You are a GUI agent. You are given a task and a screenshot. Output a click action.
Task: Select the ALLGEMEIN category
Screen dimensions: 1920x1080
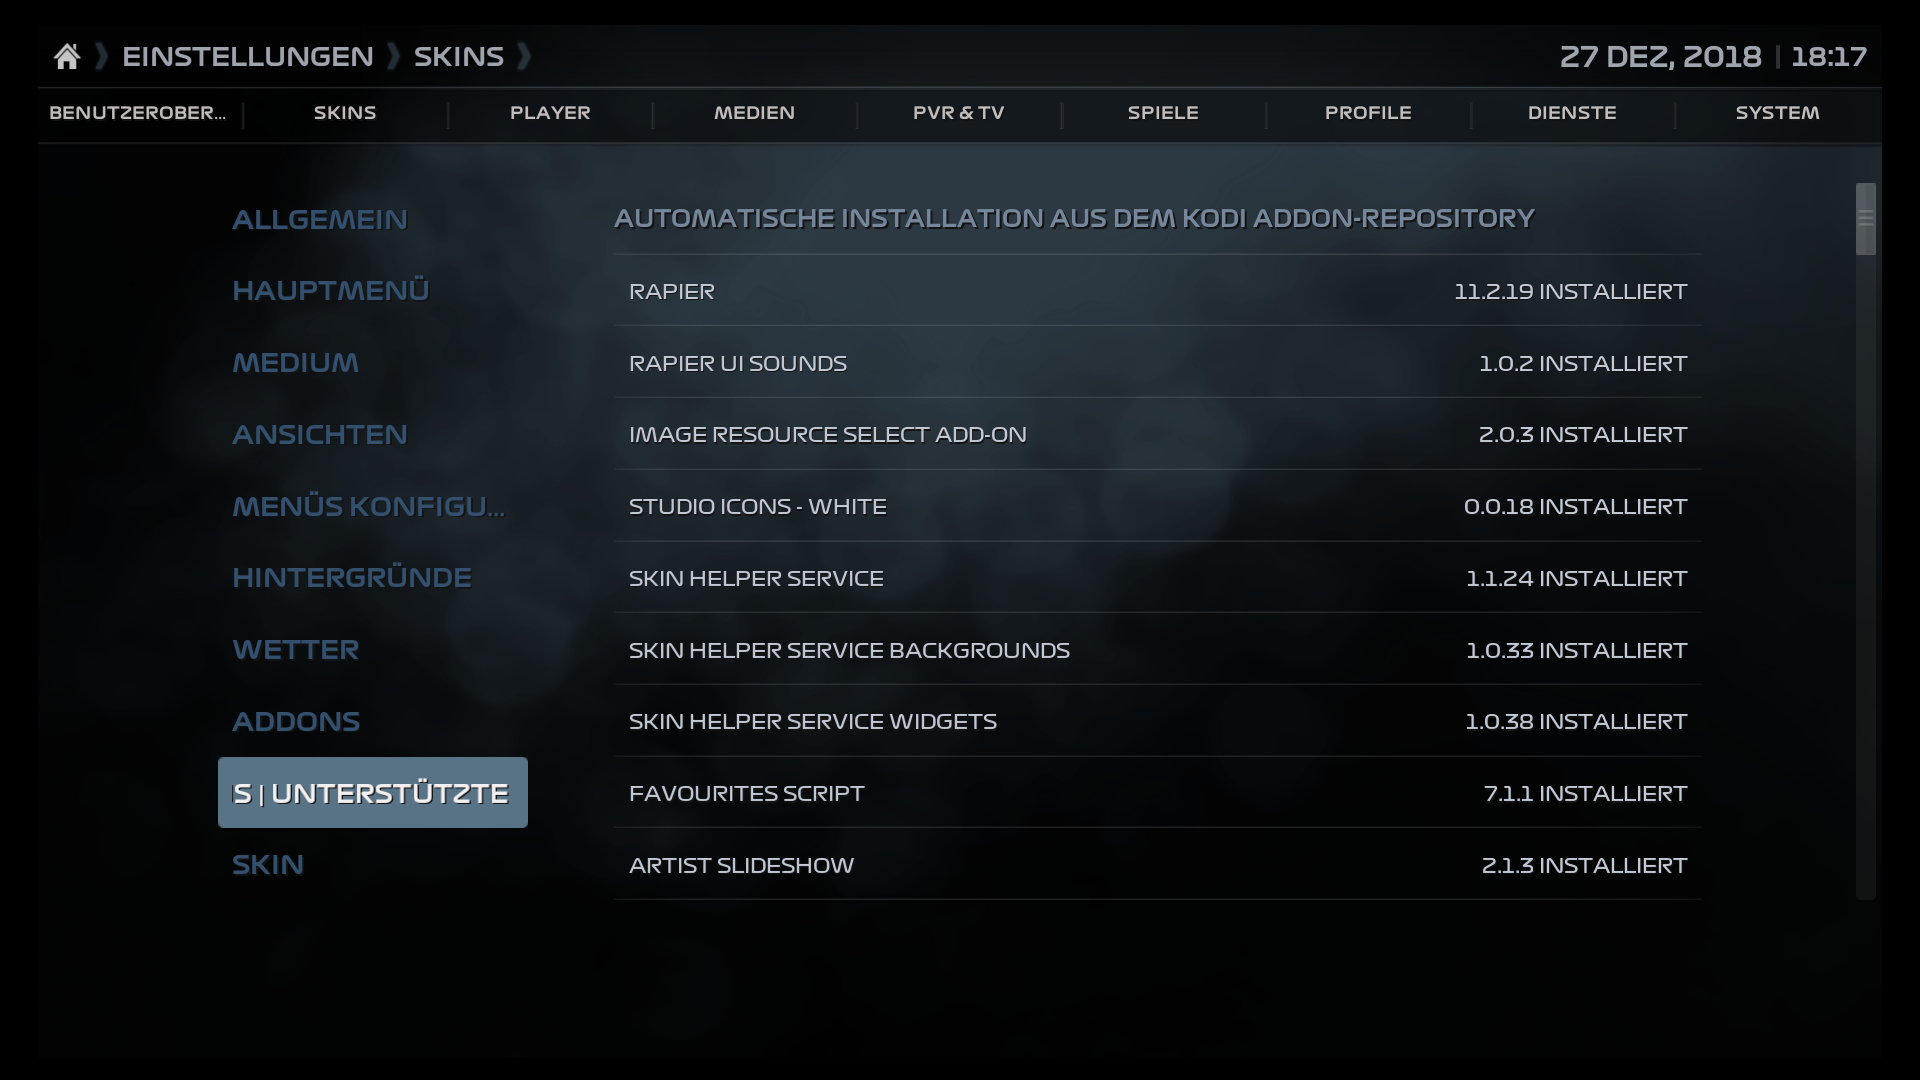pos(320,219)
